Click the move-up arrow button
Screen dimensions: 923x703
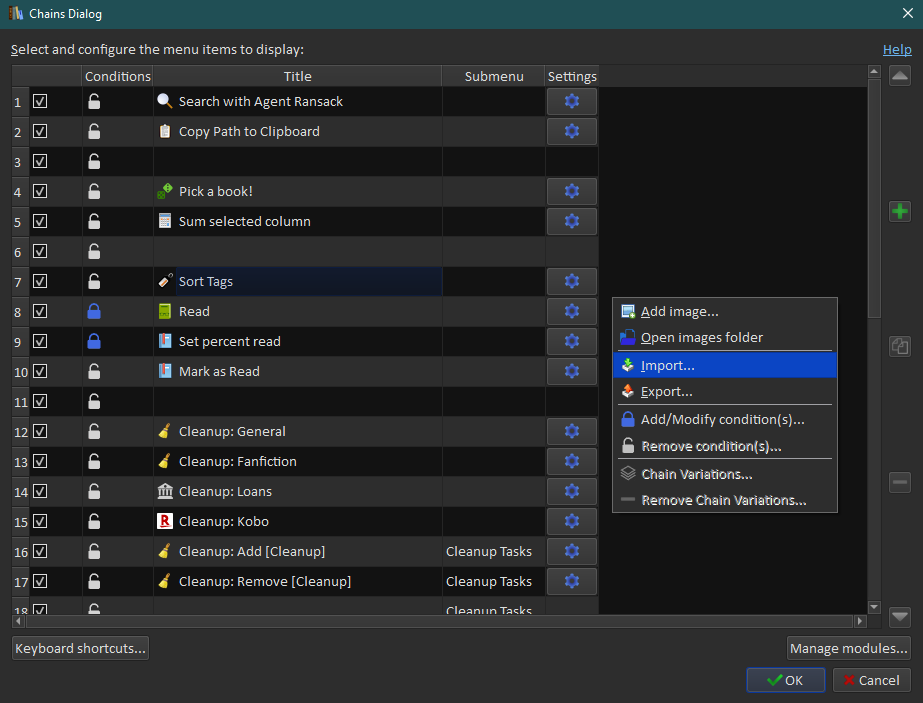[x=899, y=76]
